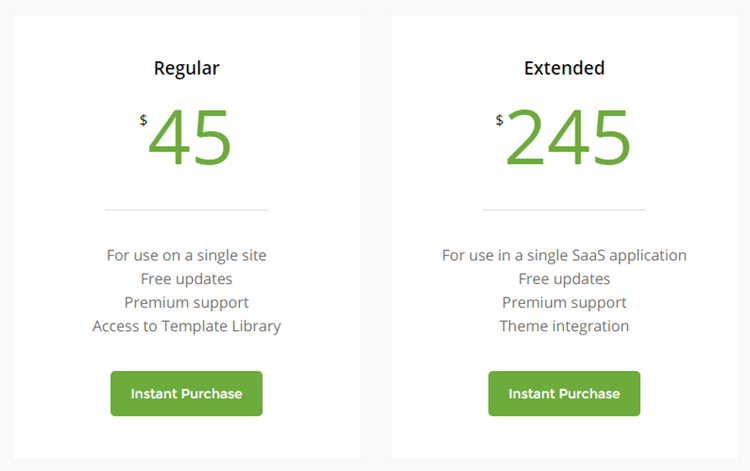
Task: Click 'Premium support' in Extended card
Action: coord(564,303)
